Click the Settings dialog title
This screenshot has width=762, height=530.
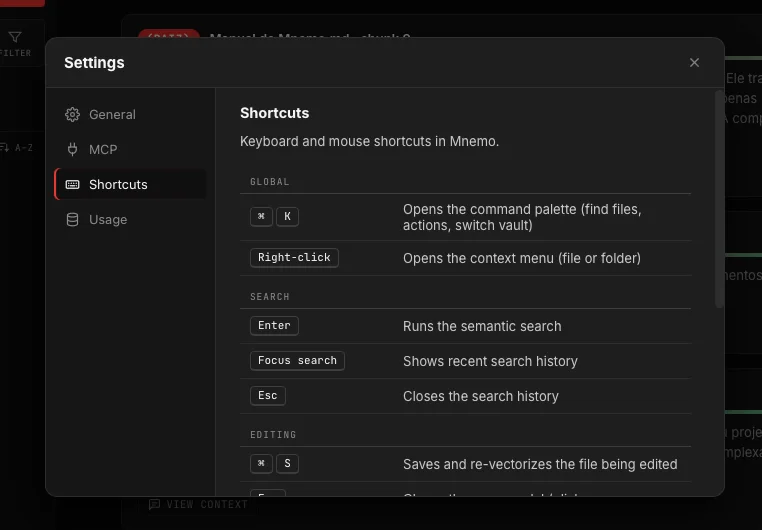(x=94, y=63)
